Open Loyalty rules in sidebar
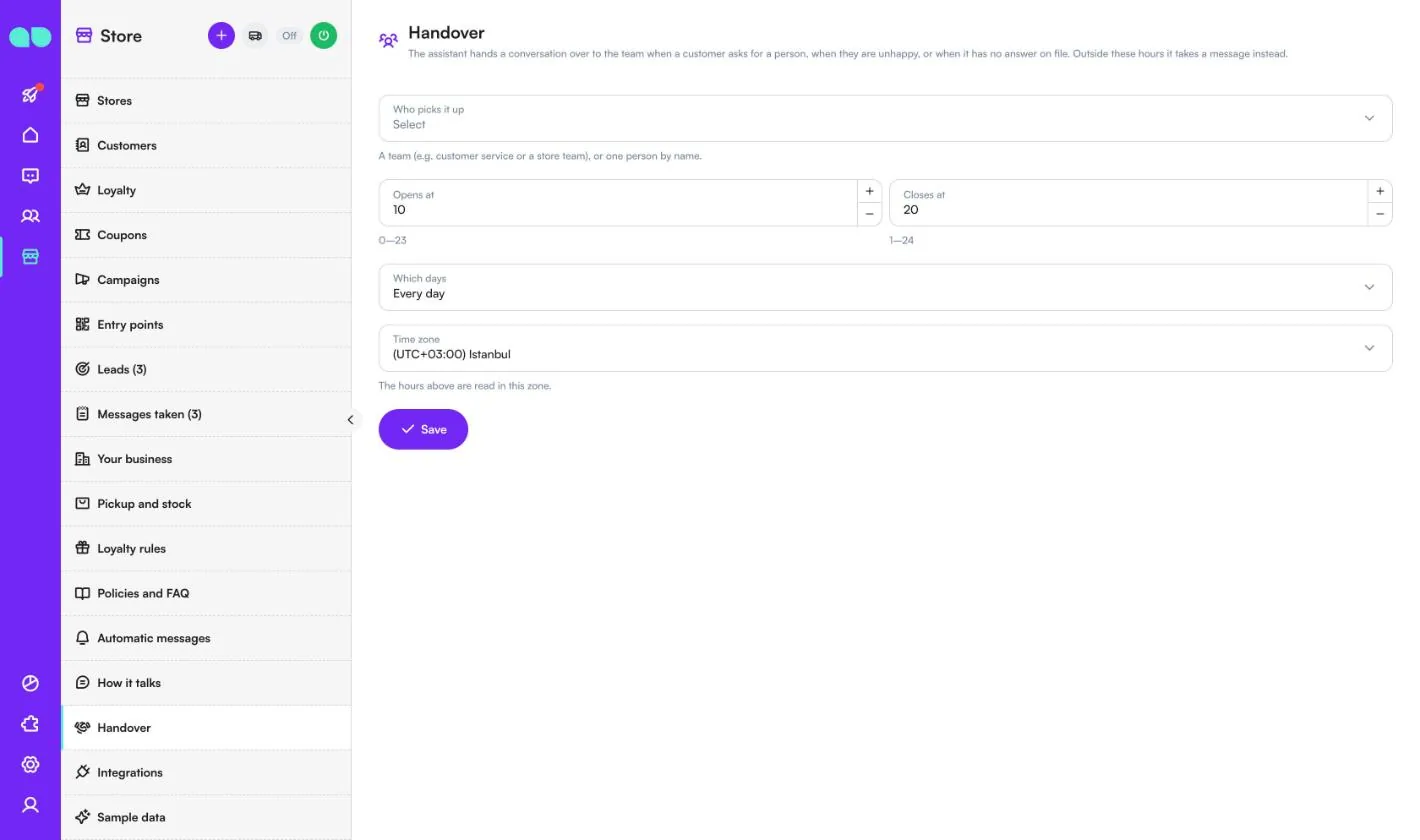Screen dimensions: 1420x840 (x=206, y=549)
